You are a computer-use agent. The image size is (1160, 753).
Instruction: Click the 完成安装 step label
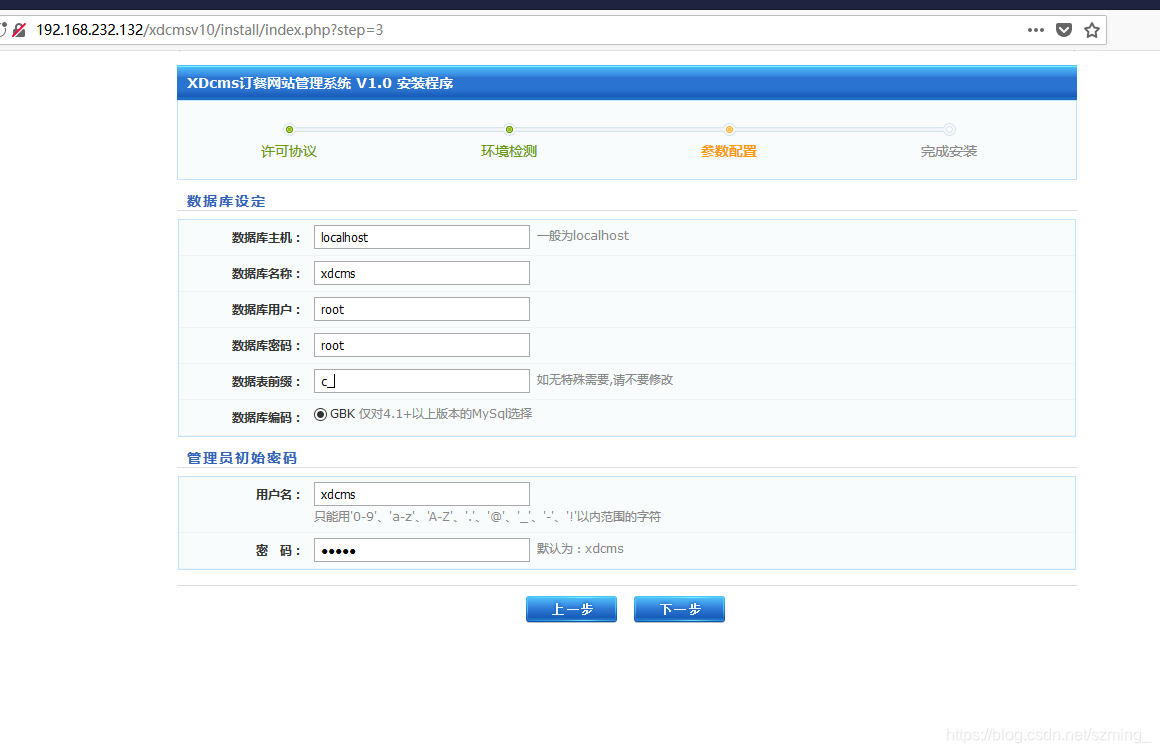(949, 152)
